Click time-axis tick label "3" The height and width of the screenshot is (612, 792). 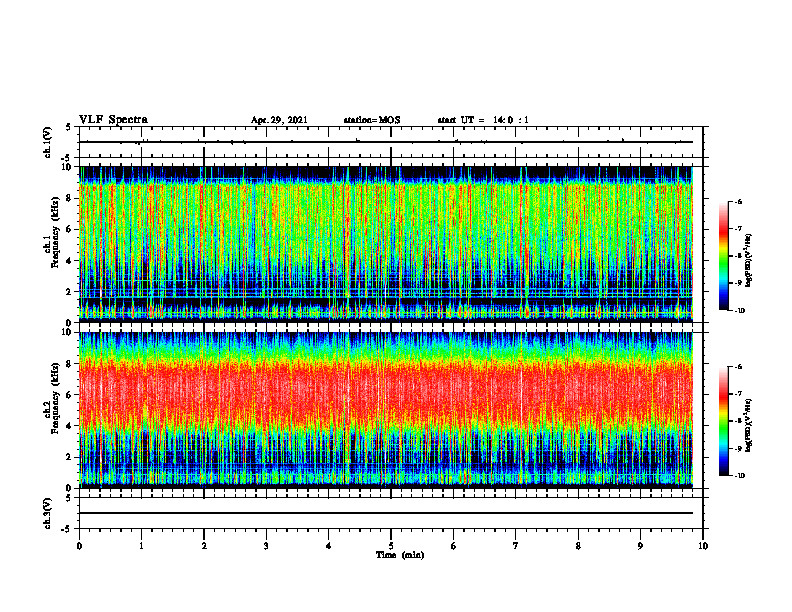click(266, 546)
